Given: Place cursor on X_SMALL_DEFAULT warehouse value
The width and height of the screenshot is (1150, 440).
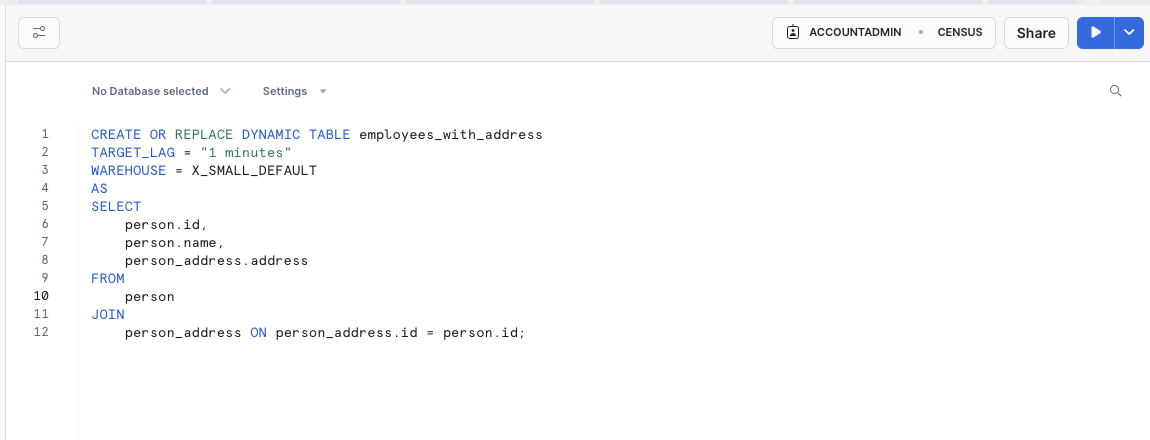Looking at the screenshot, I should (254, 170).
